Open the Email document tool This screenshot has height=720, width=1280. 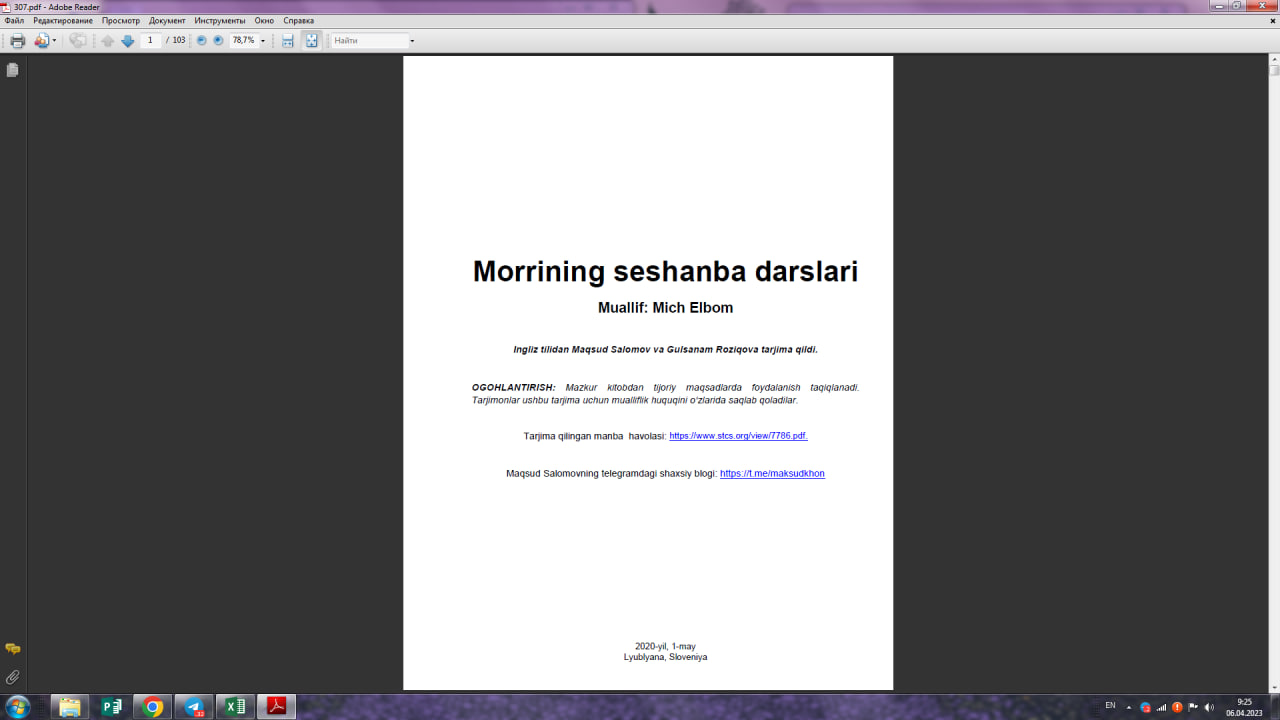pyautogui.click(x=40, y=40)
